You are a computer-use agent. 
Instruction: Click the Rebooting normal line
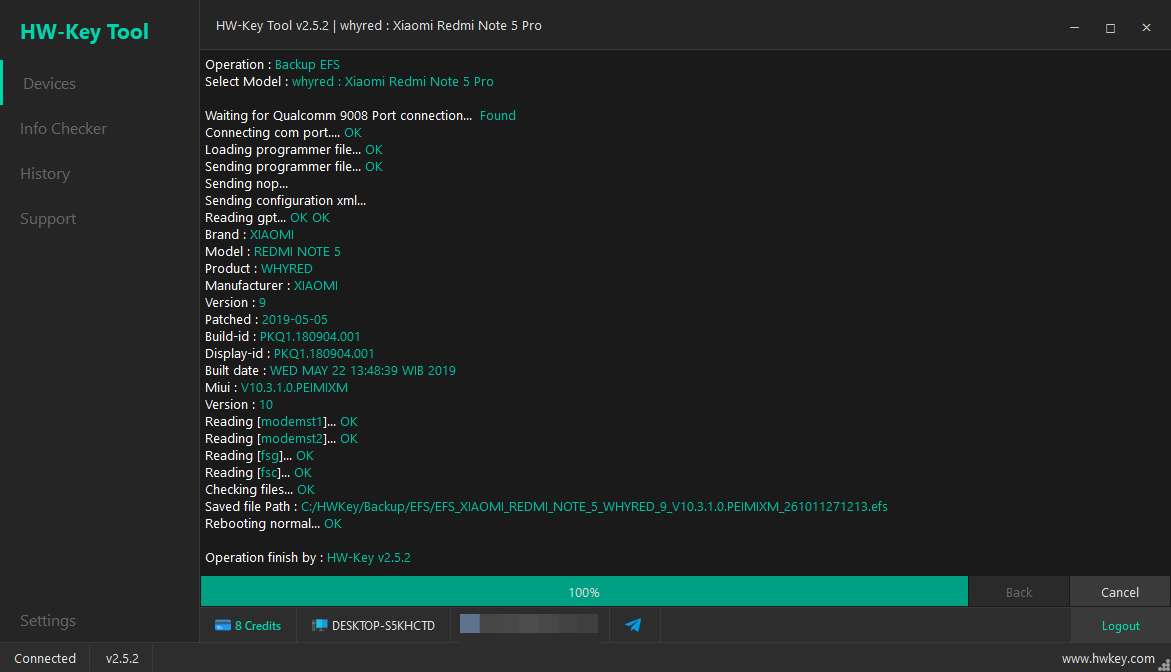click(x=273, y=524)
